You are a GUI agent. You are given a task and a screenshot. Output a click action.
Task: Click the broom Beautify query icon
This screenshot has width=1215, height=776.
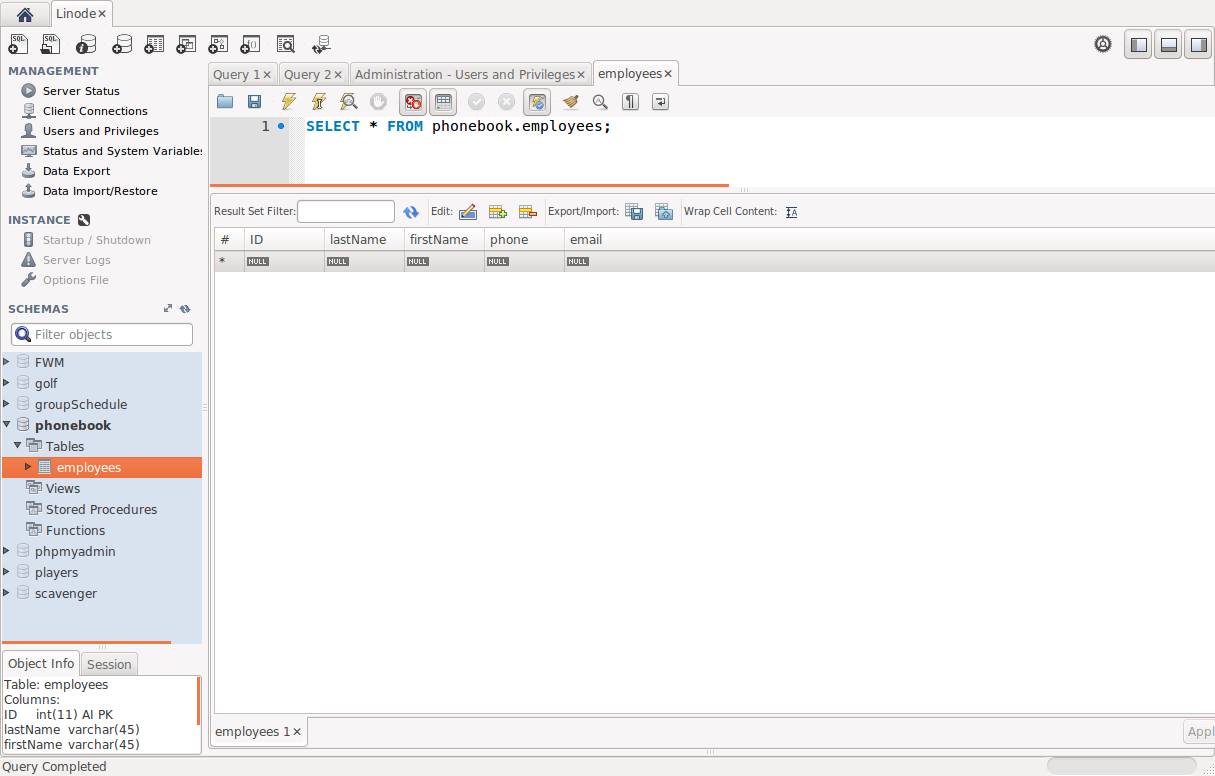(570, 101)
